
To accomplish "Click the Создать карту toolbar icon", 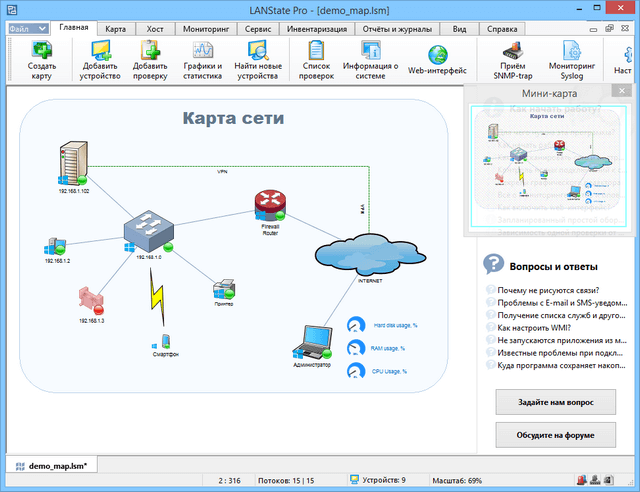I will coord(41,52).
